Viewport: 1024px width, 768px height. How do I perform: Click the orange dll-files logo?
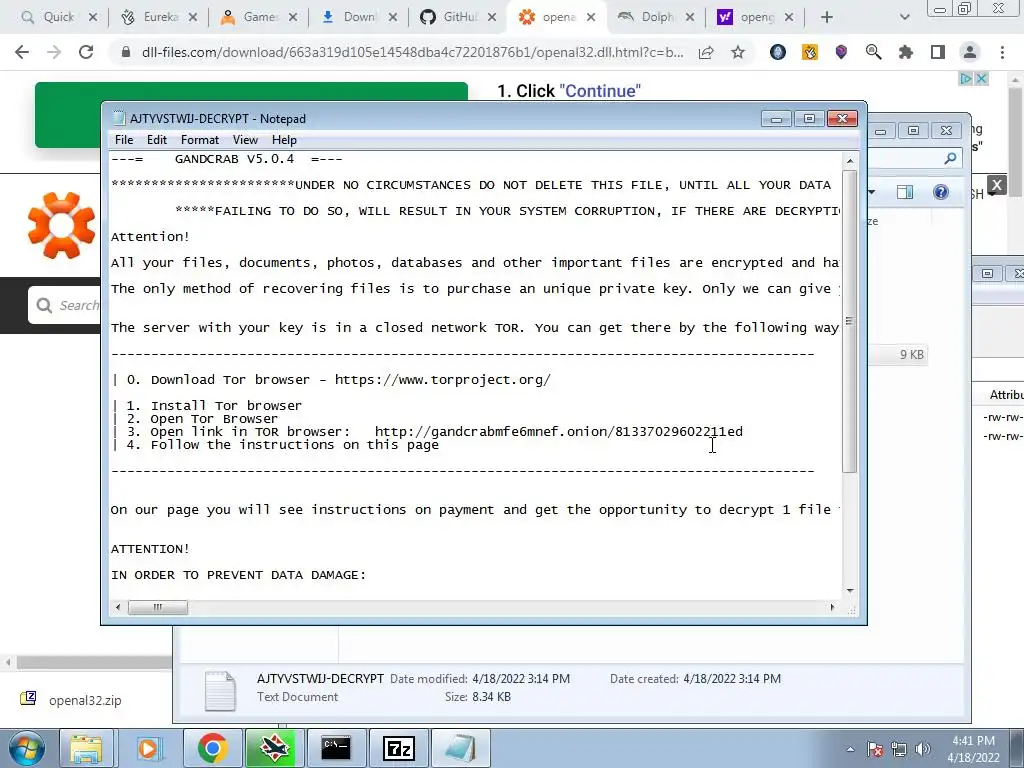click(61, 225)
